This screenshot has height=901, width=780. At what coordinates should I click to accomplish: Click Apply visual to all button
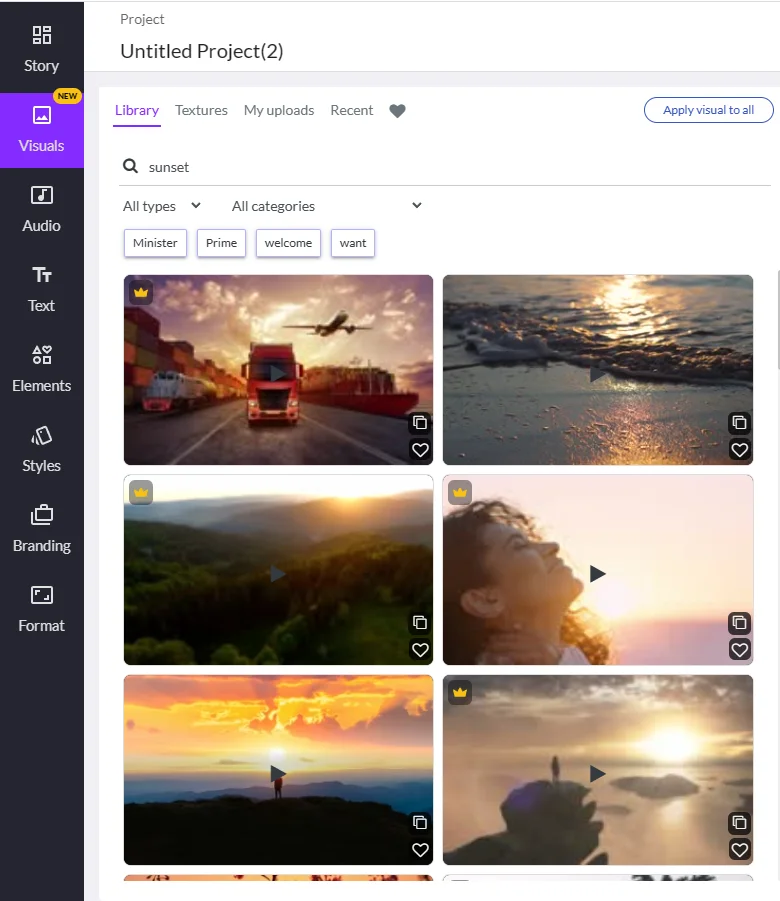point(708,110)
